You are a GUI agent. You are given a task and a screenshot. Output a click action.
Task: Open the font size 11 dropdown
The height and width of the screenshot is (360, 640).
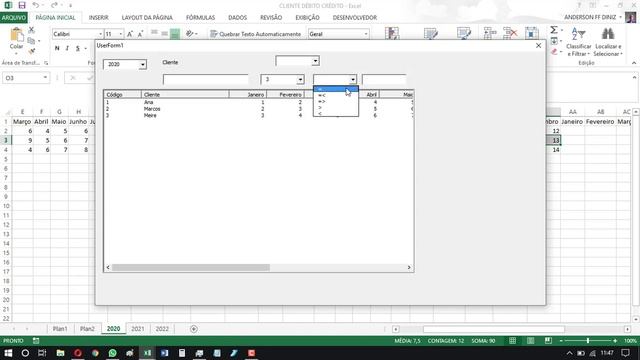click(120, 34)
